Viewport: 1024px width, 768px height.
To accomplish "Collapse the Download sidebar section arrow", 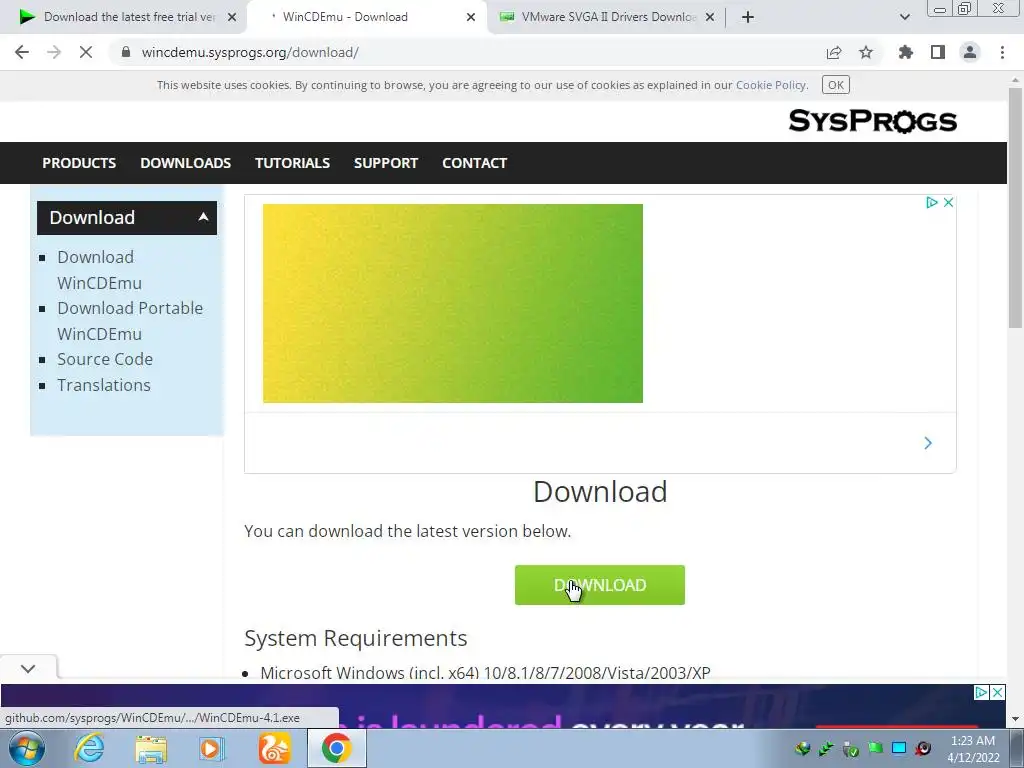I will click(204, 217).
